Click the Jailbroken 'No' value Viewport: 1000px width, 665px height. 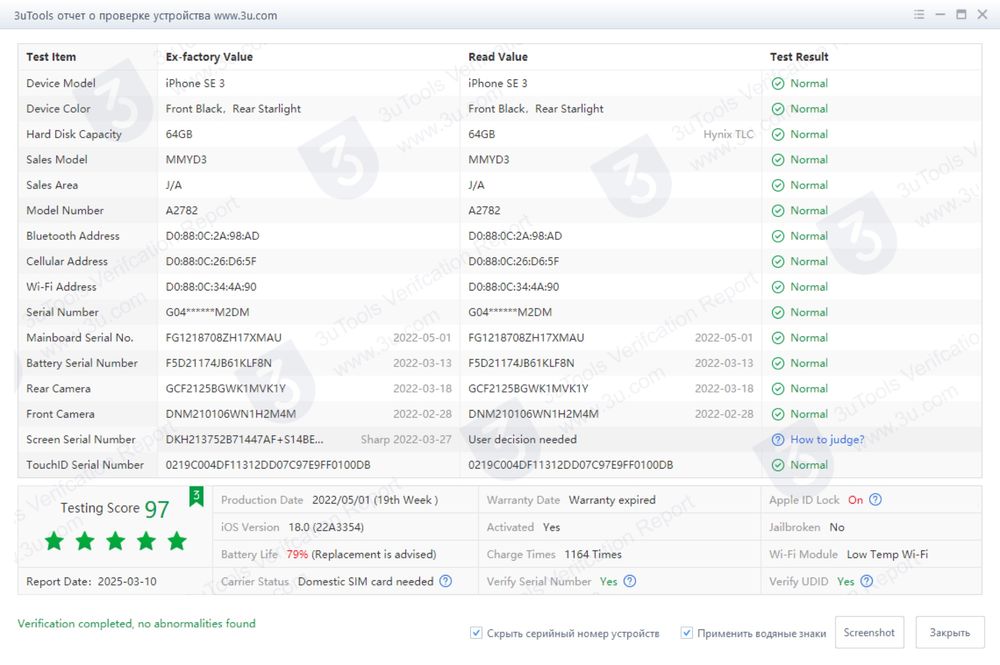tap(837, 527)
